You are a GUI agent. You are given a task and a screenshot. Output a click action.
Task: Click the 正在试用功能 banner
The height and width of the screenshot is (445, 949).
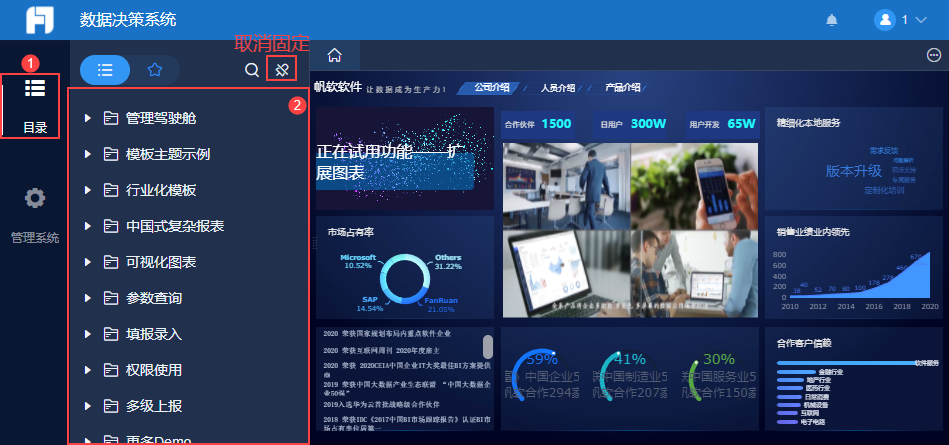[x=405, y=159]
